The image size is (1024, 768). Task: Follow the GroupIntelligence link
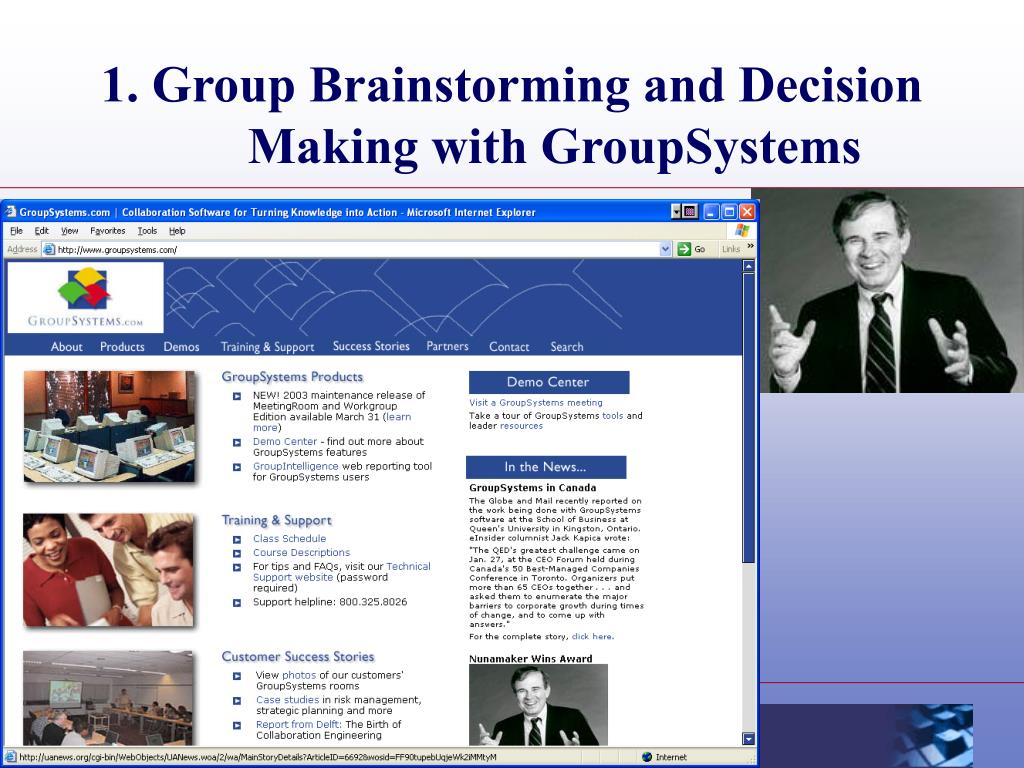coord(295,466)
